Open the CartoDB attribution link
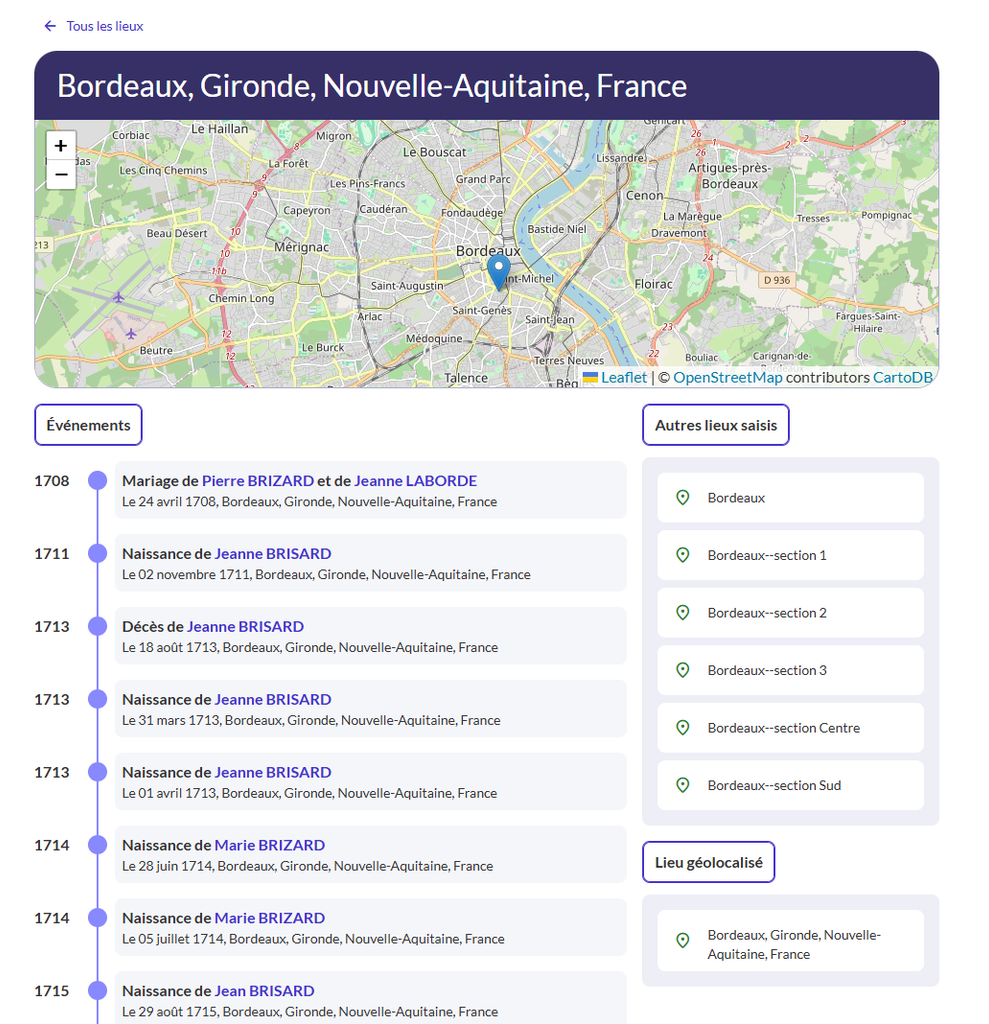The image size is (989, 1024). (903, 377)
